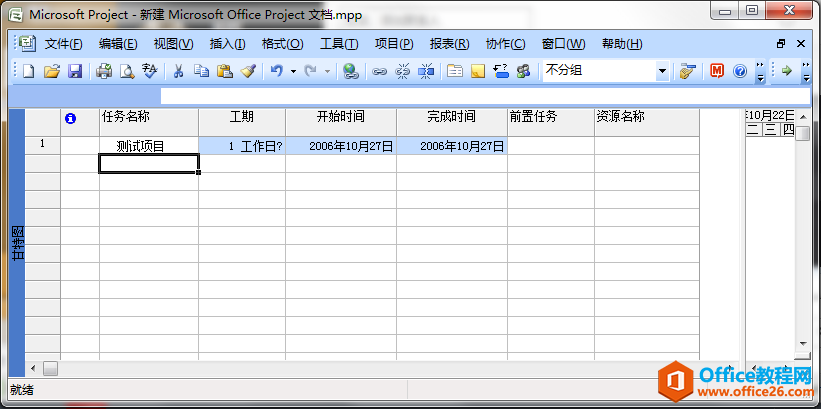Click the 1 工作日? duration cell
Image resolution: width=821 pixels, height=409 pixels.
242,146
